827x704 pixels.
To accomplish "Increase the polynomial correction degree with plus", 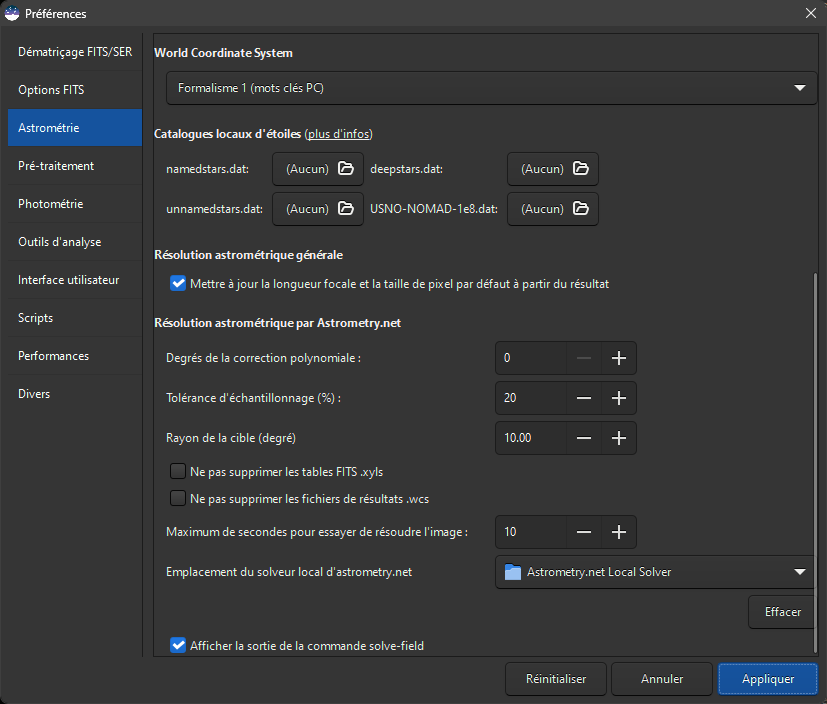I will pyautogui.click(x=618, y=358).
